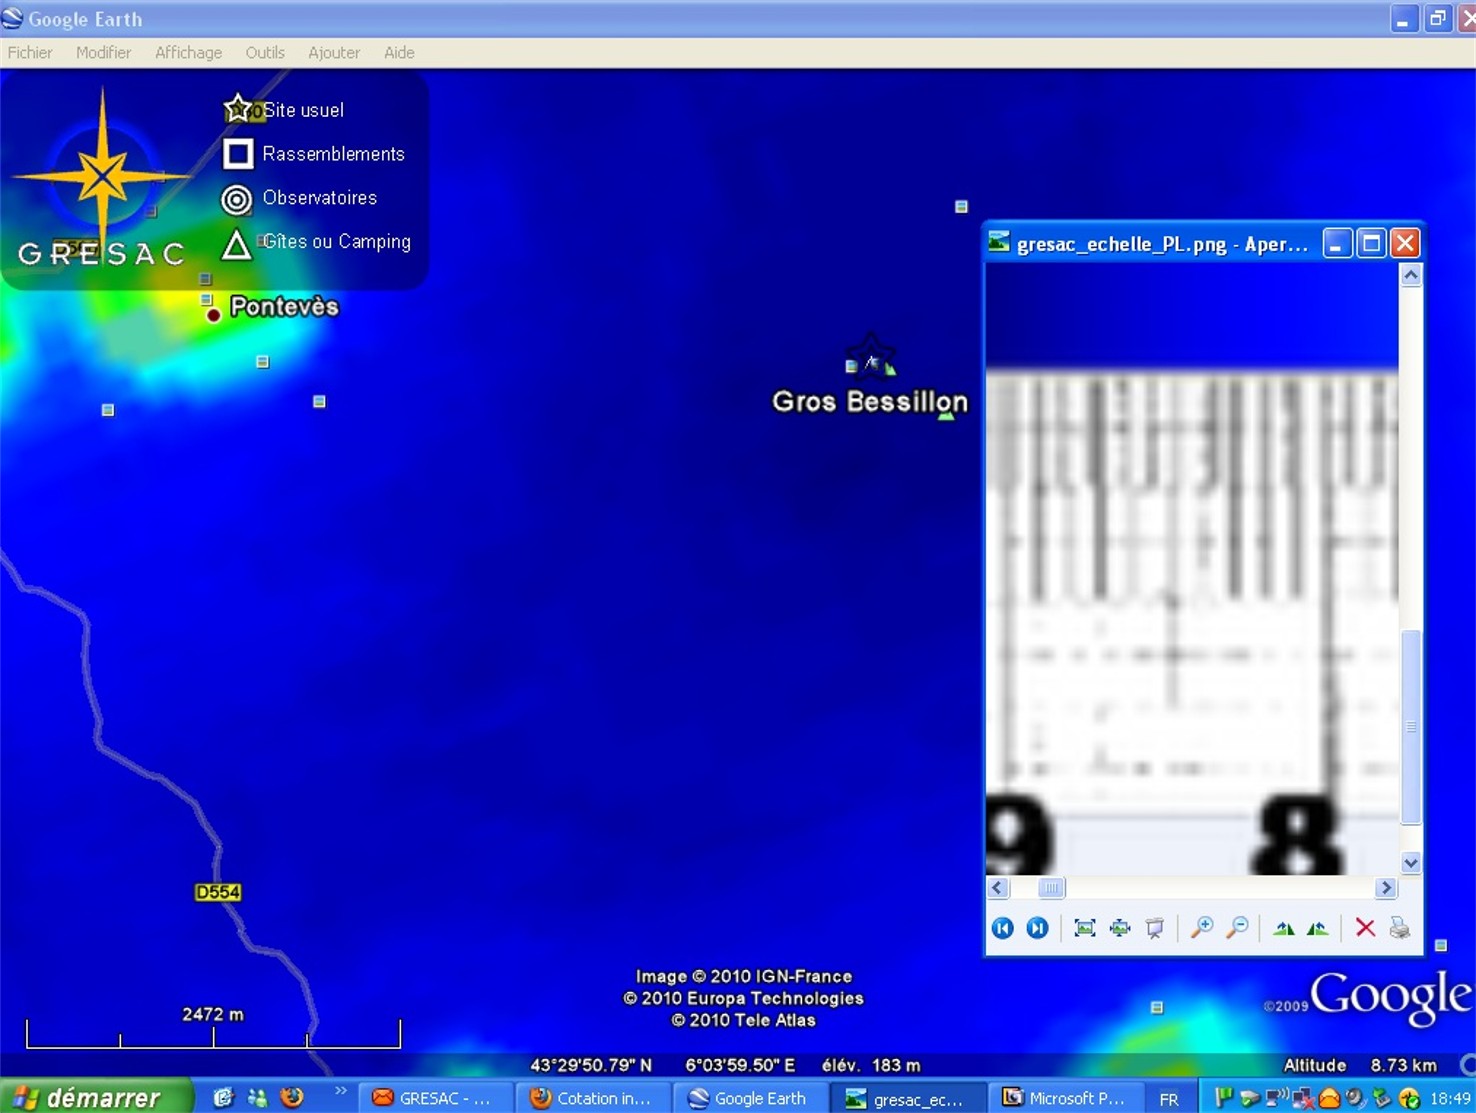This screenshot has width=1476, height=1113.
Task: Click the image viewer horizontal scroll right arrow
Action: coord(1386,888)
